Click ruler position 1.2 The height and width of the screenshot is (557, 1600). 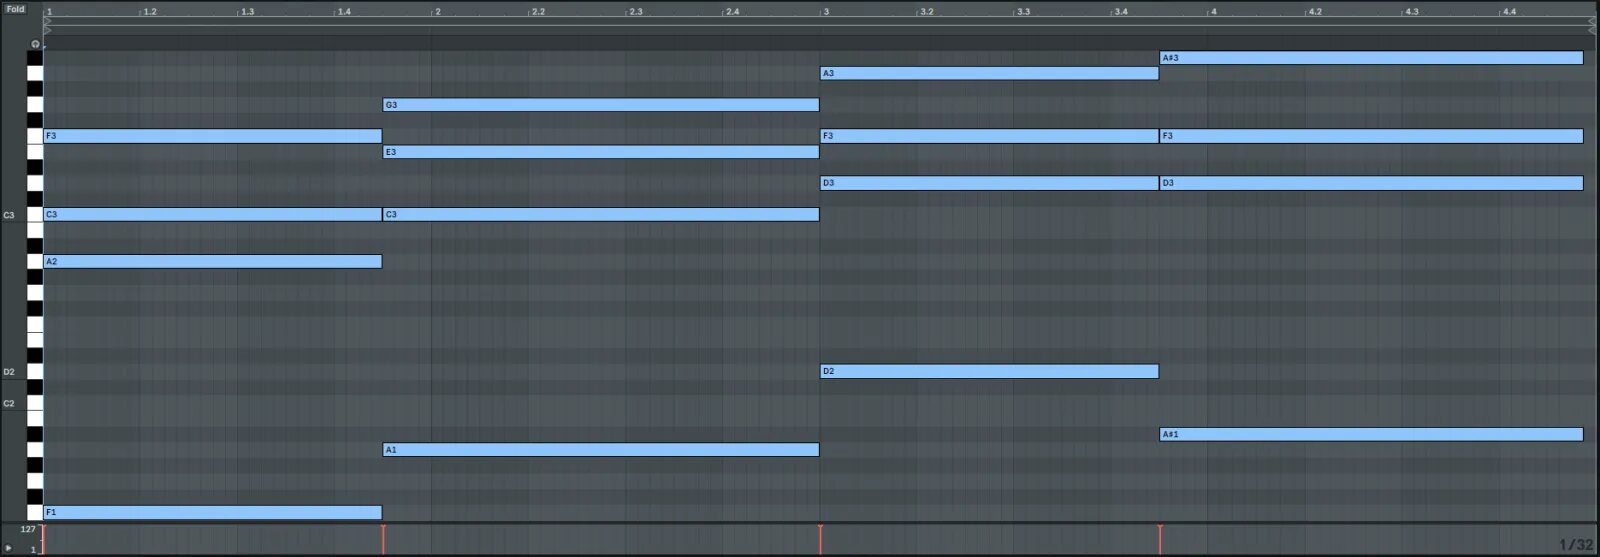150,12
